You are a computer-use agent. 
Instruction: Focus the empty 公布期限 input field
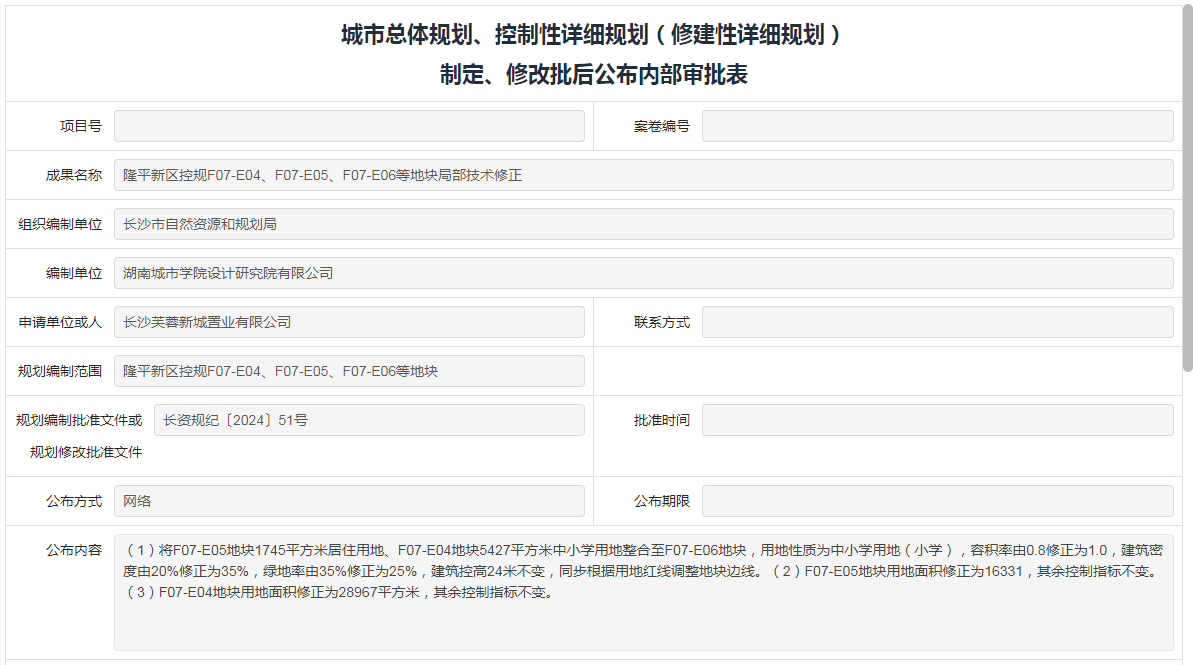pos(937,501)
